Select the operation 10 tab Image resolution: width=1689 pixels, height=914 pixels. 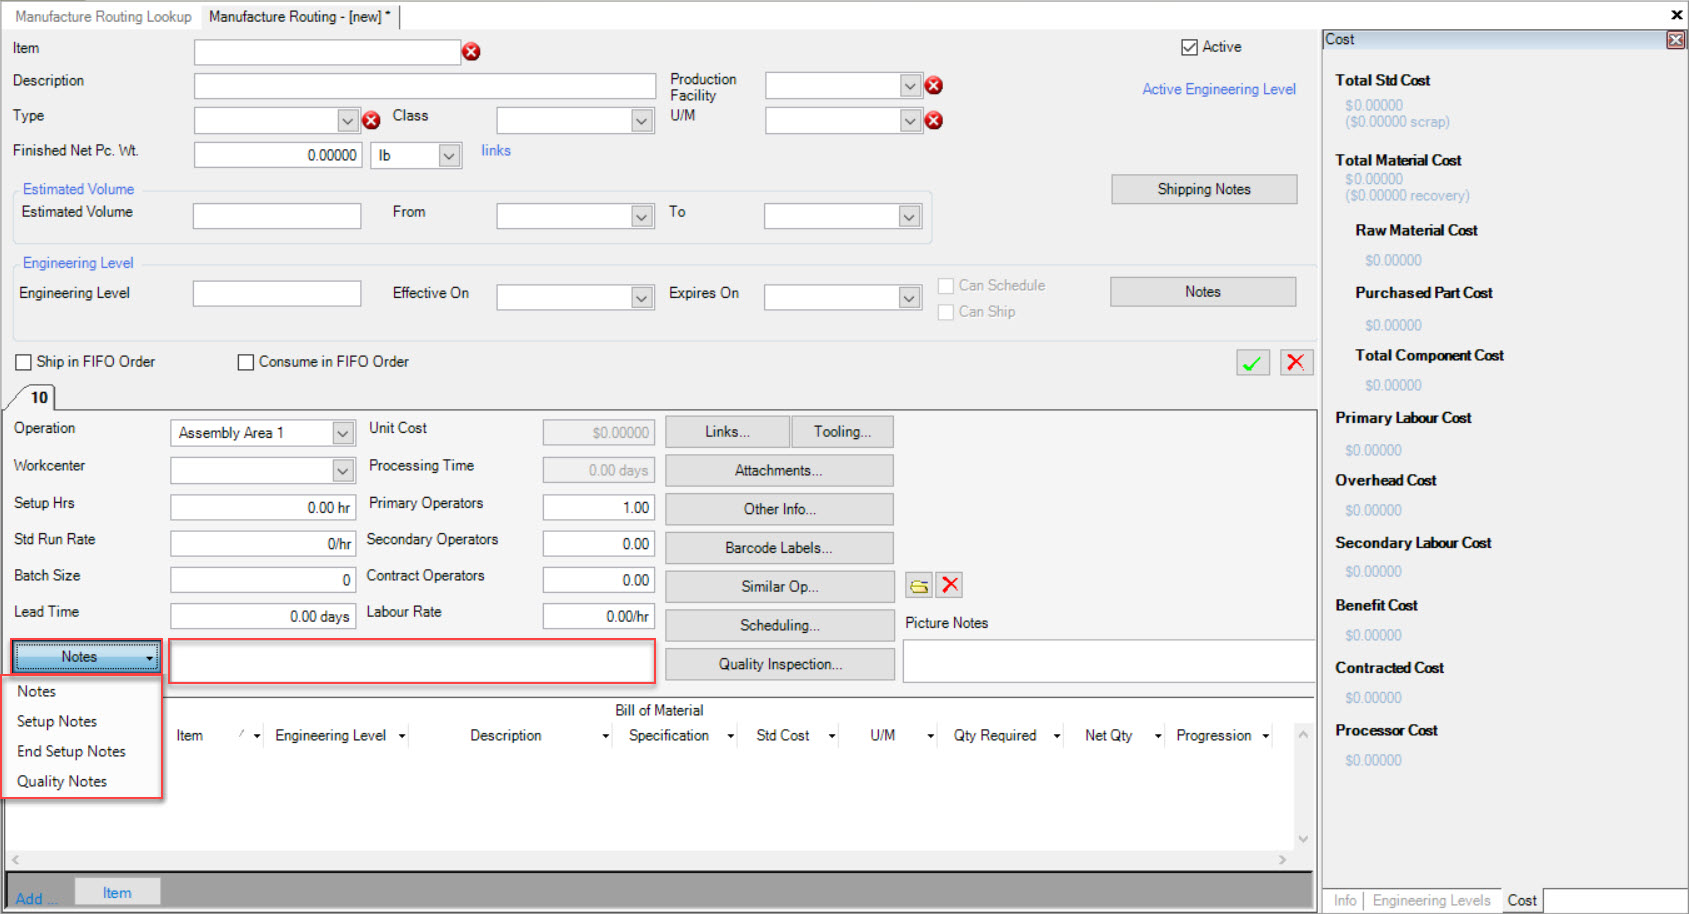point(39,398)
